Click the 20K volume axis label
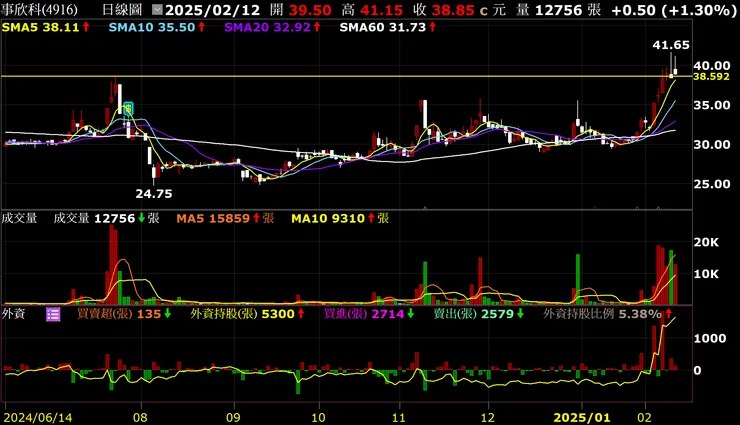The image size is (740, 425). click(x=706, y=242)
